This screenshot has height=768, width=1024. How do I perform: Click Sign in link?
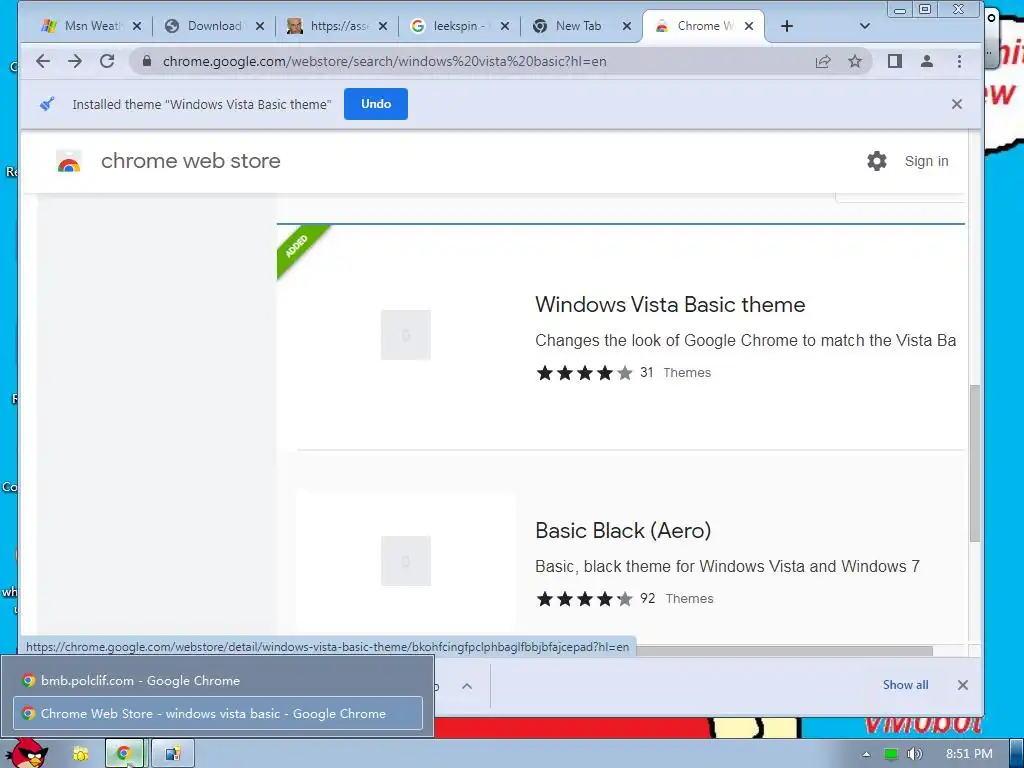926,161
